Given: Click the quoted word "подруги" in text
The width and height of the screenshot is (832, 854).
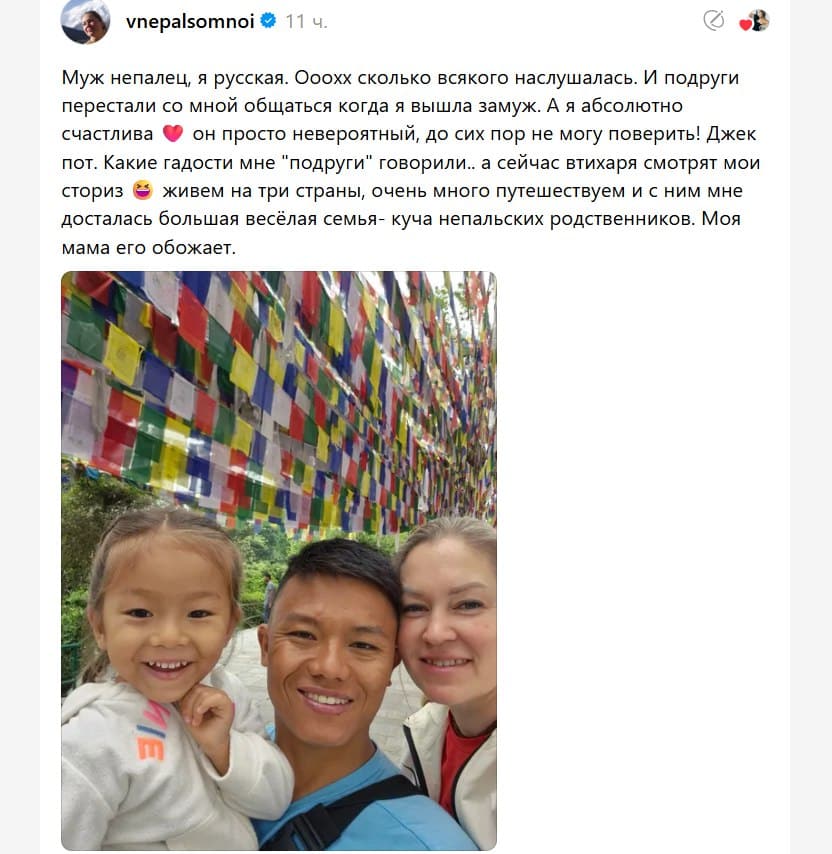Looking at the screenshot, I should click(326, 162).
